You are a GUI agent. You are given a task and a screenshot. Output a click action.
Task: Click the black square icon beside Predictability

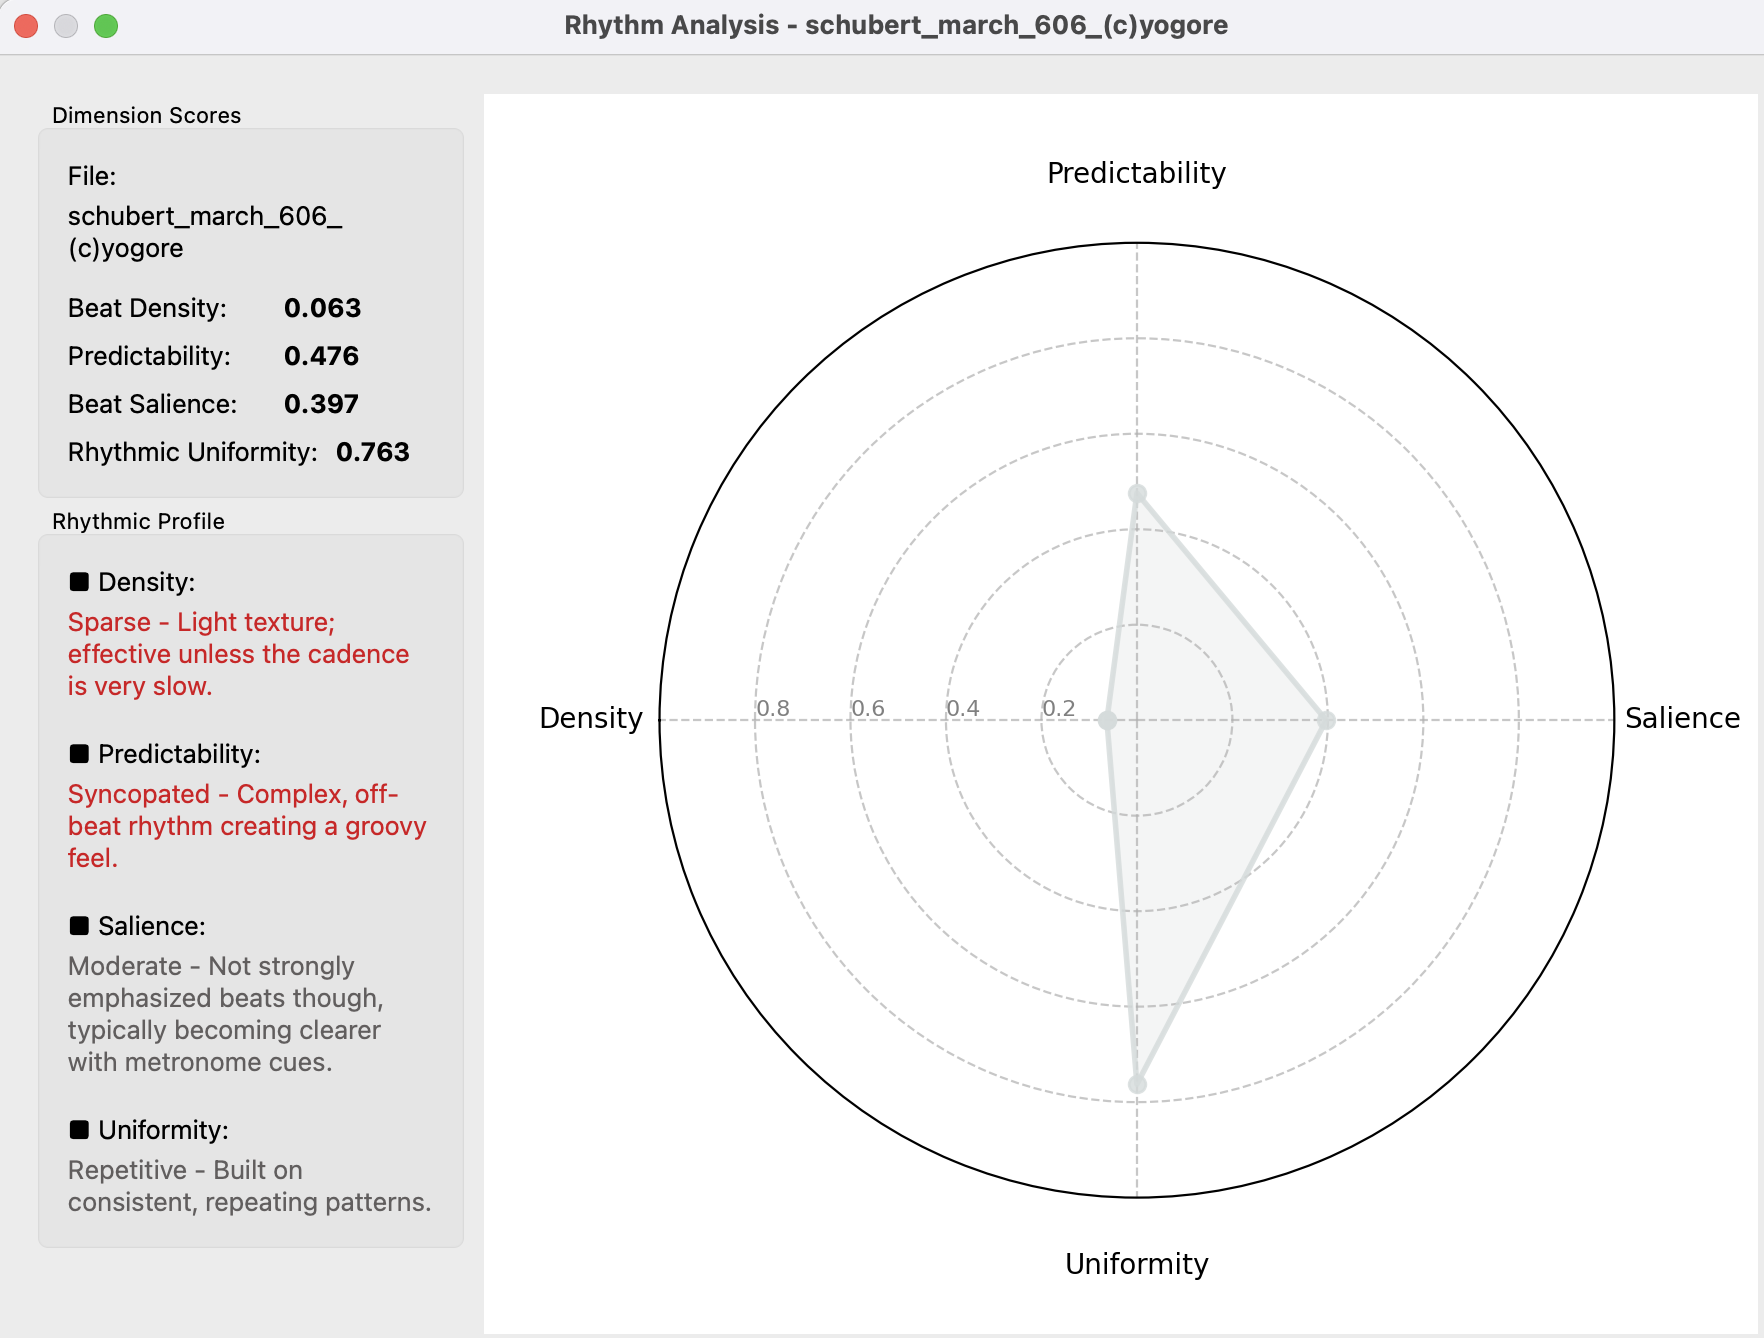point(79,754)
